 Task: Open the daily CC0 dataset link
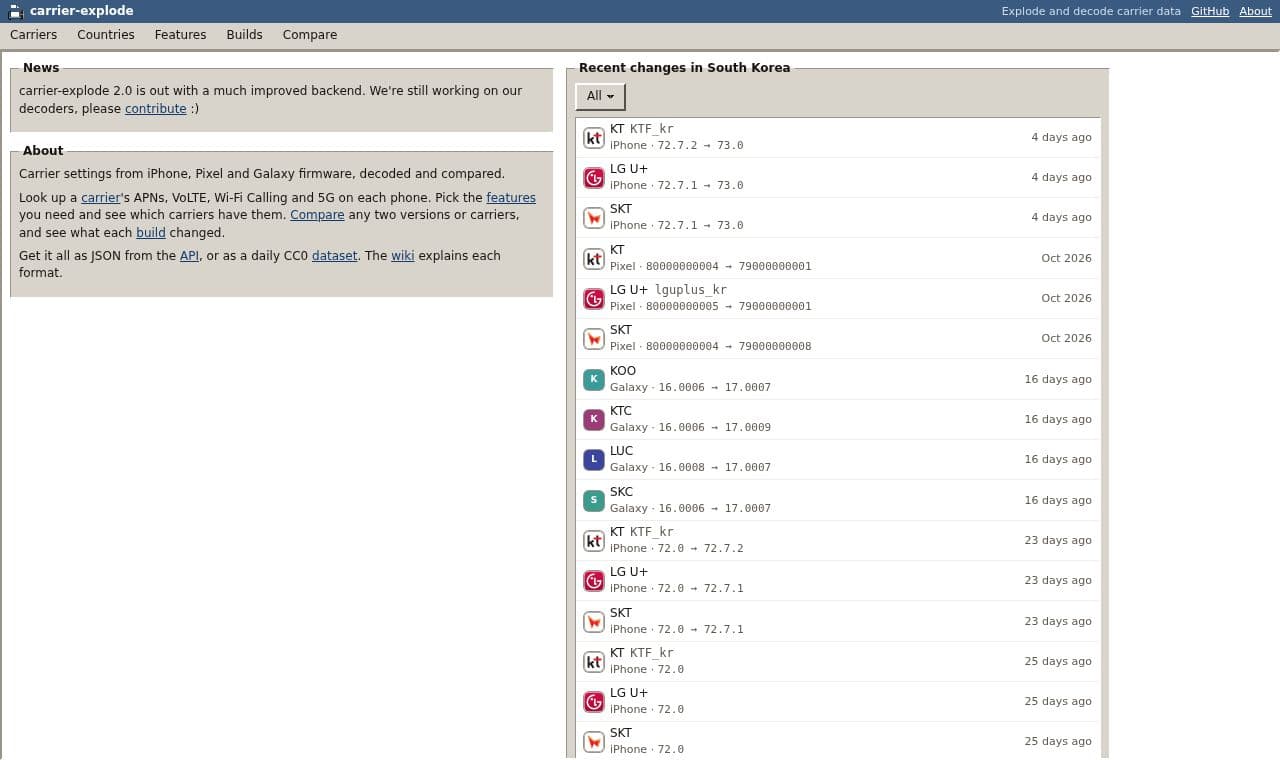click(x=335, y=256)
